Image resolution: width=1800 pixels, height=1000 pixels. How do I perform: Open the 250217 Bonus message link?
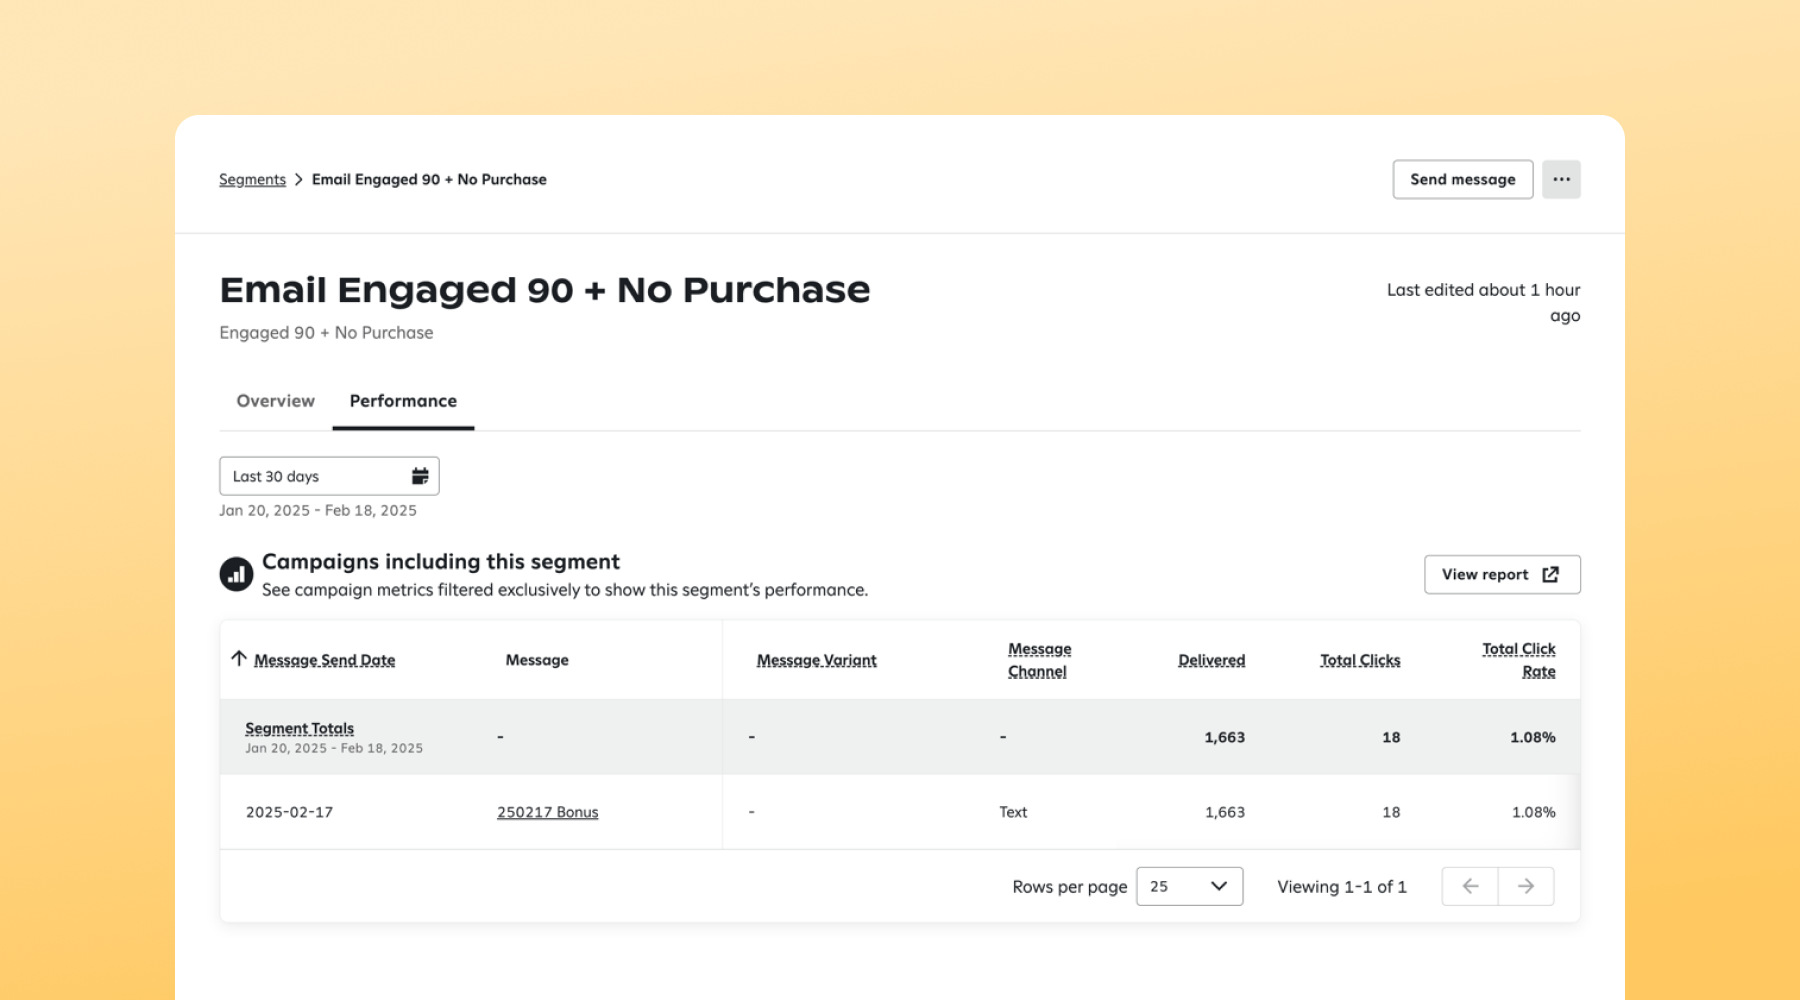point(547,812)
